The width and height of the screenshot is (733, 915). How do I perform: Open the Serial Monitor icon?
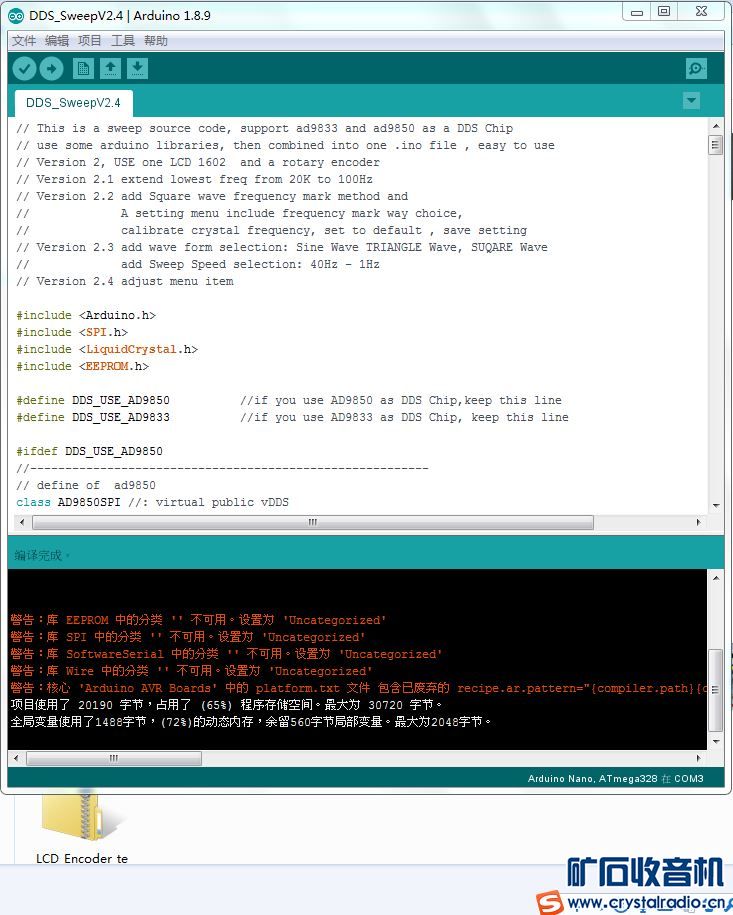[696, 68]
